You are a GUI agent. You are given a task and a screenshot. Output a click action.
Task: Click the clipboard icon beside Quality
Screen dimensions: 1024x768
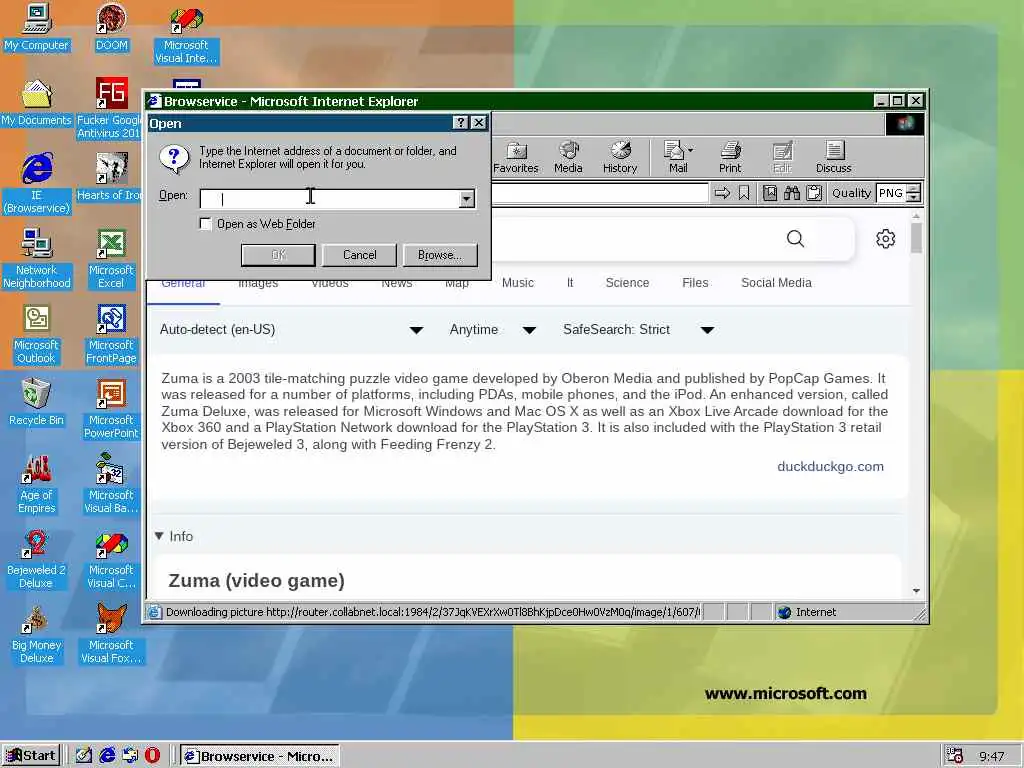coord(814,193)
